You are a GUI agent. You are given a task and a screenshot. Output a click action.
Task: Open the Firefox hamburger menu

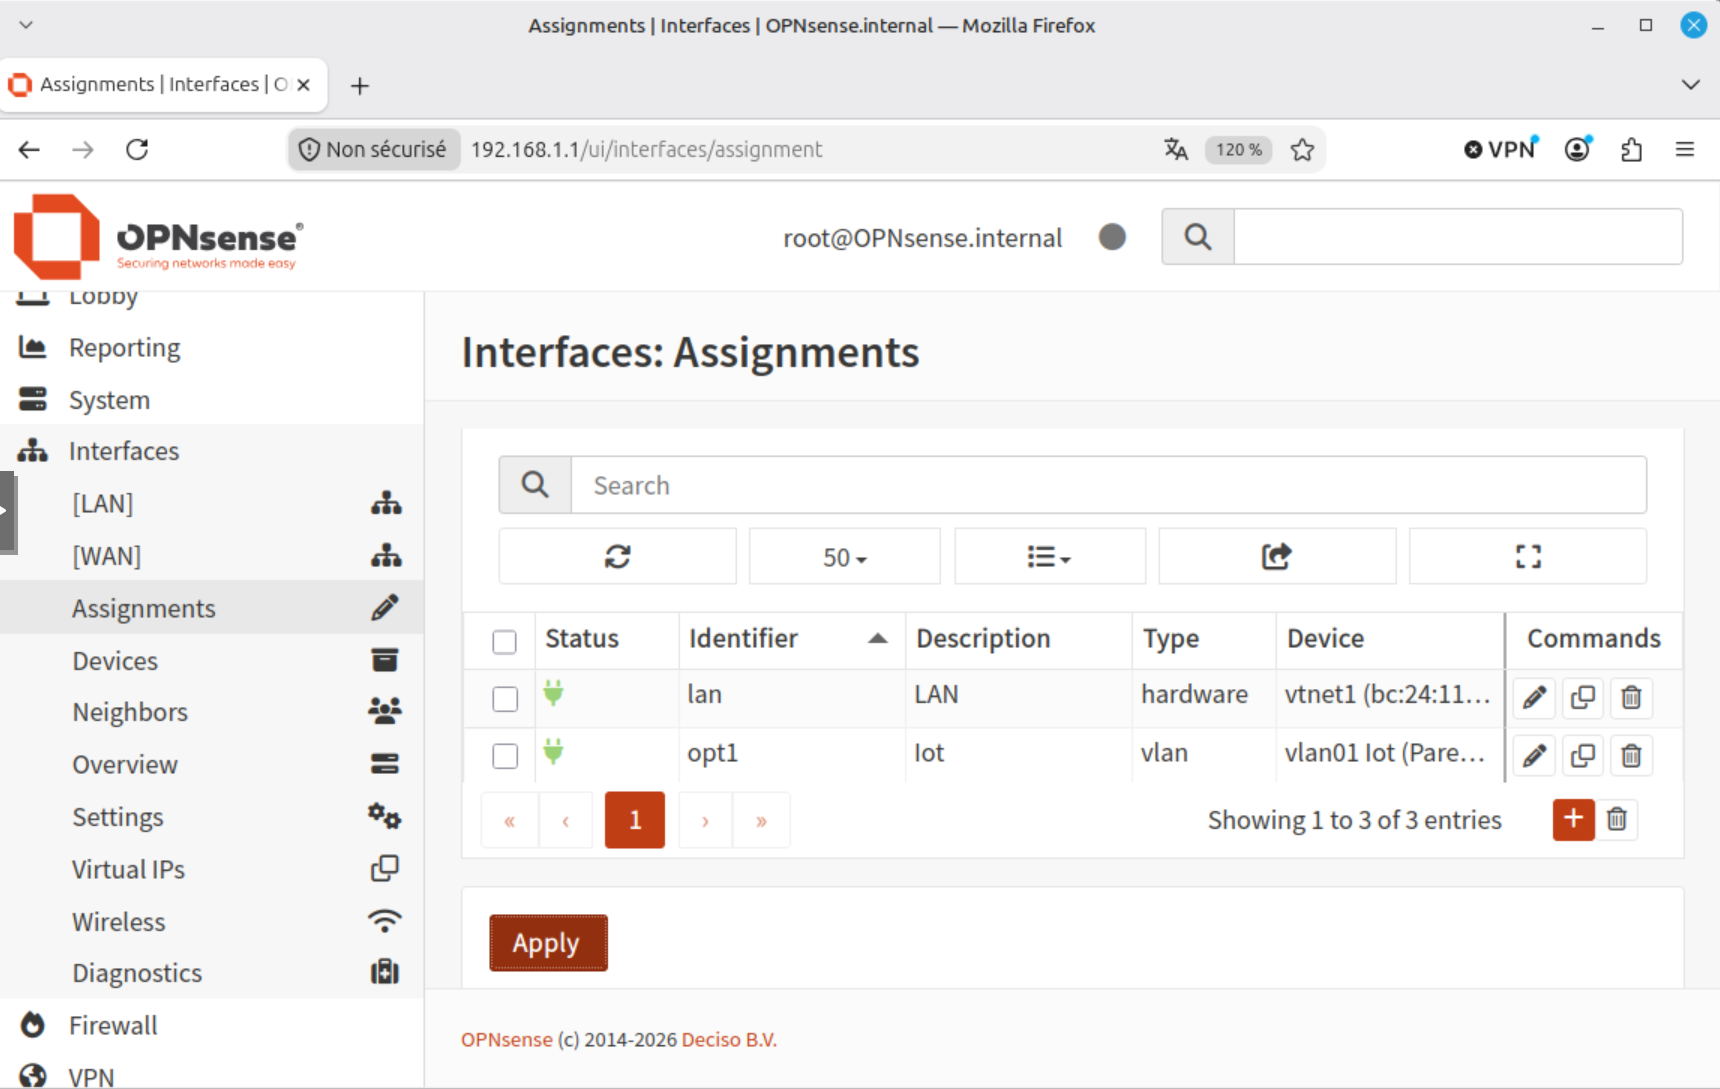pyautogui.click(x=1685, y=149)
